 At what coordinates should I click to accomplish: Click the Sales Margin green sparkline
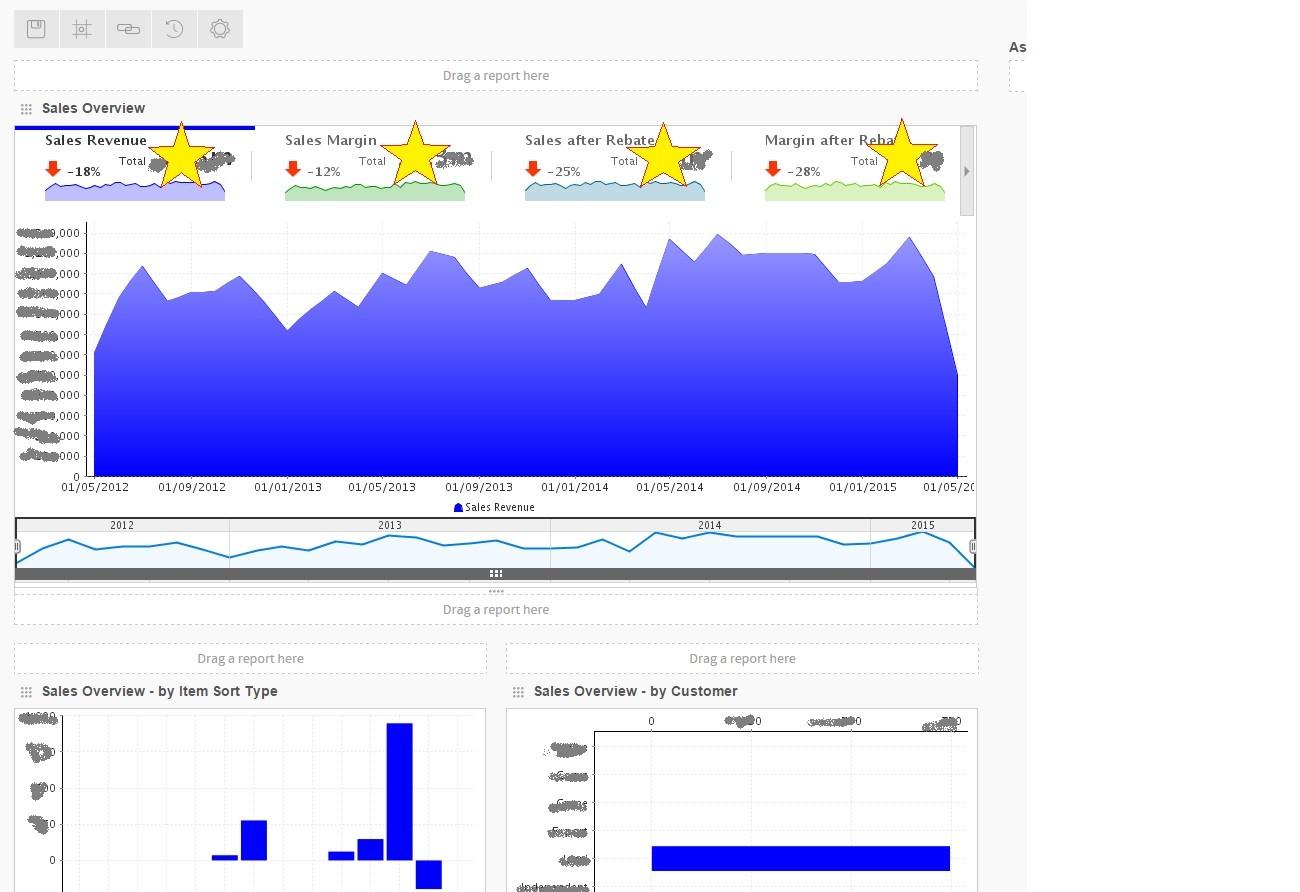375,191
